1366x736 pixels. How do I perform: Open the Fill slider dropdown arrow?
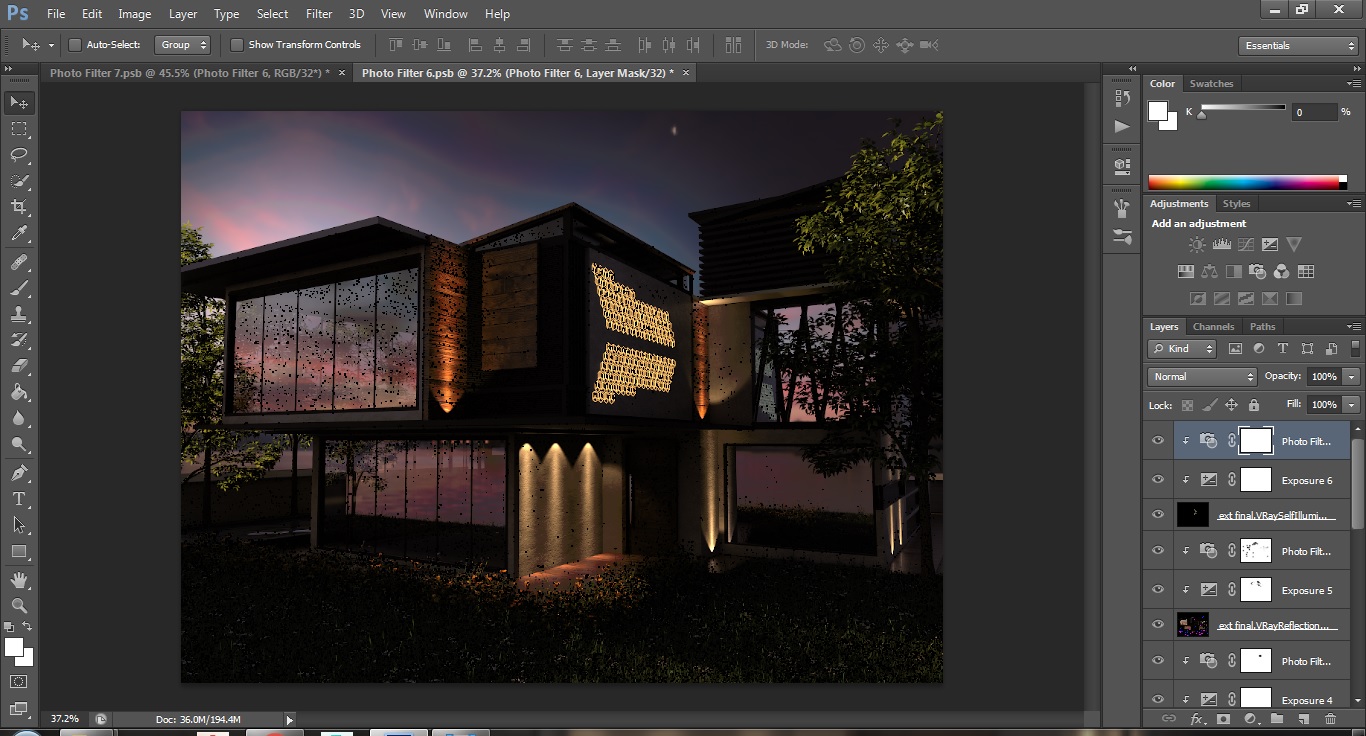click(x=1352, y=405)
